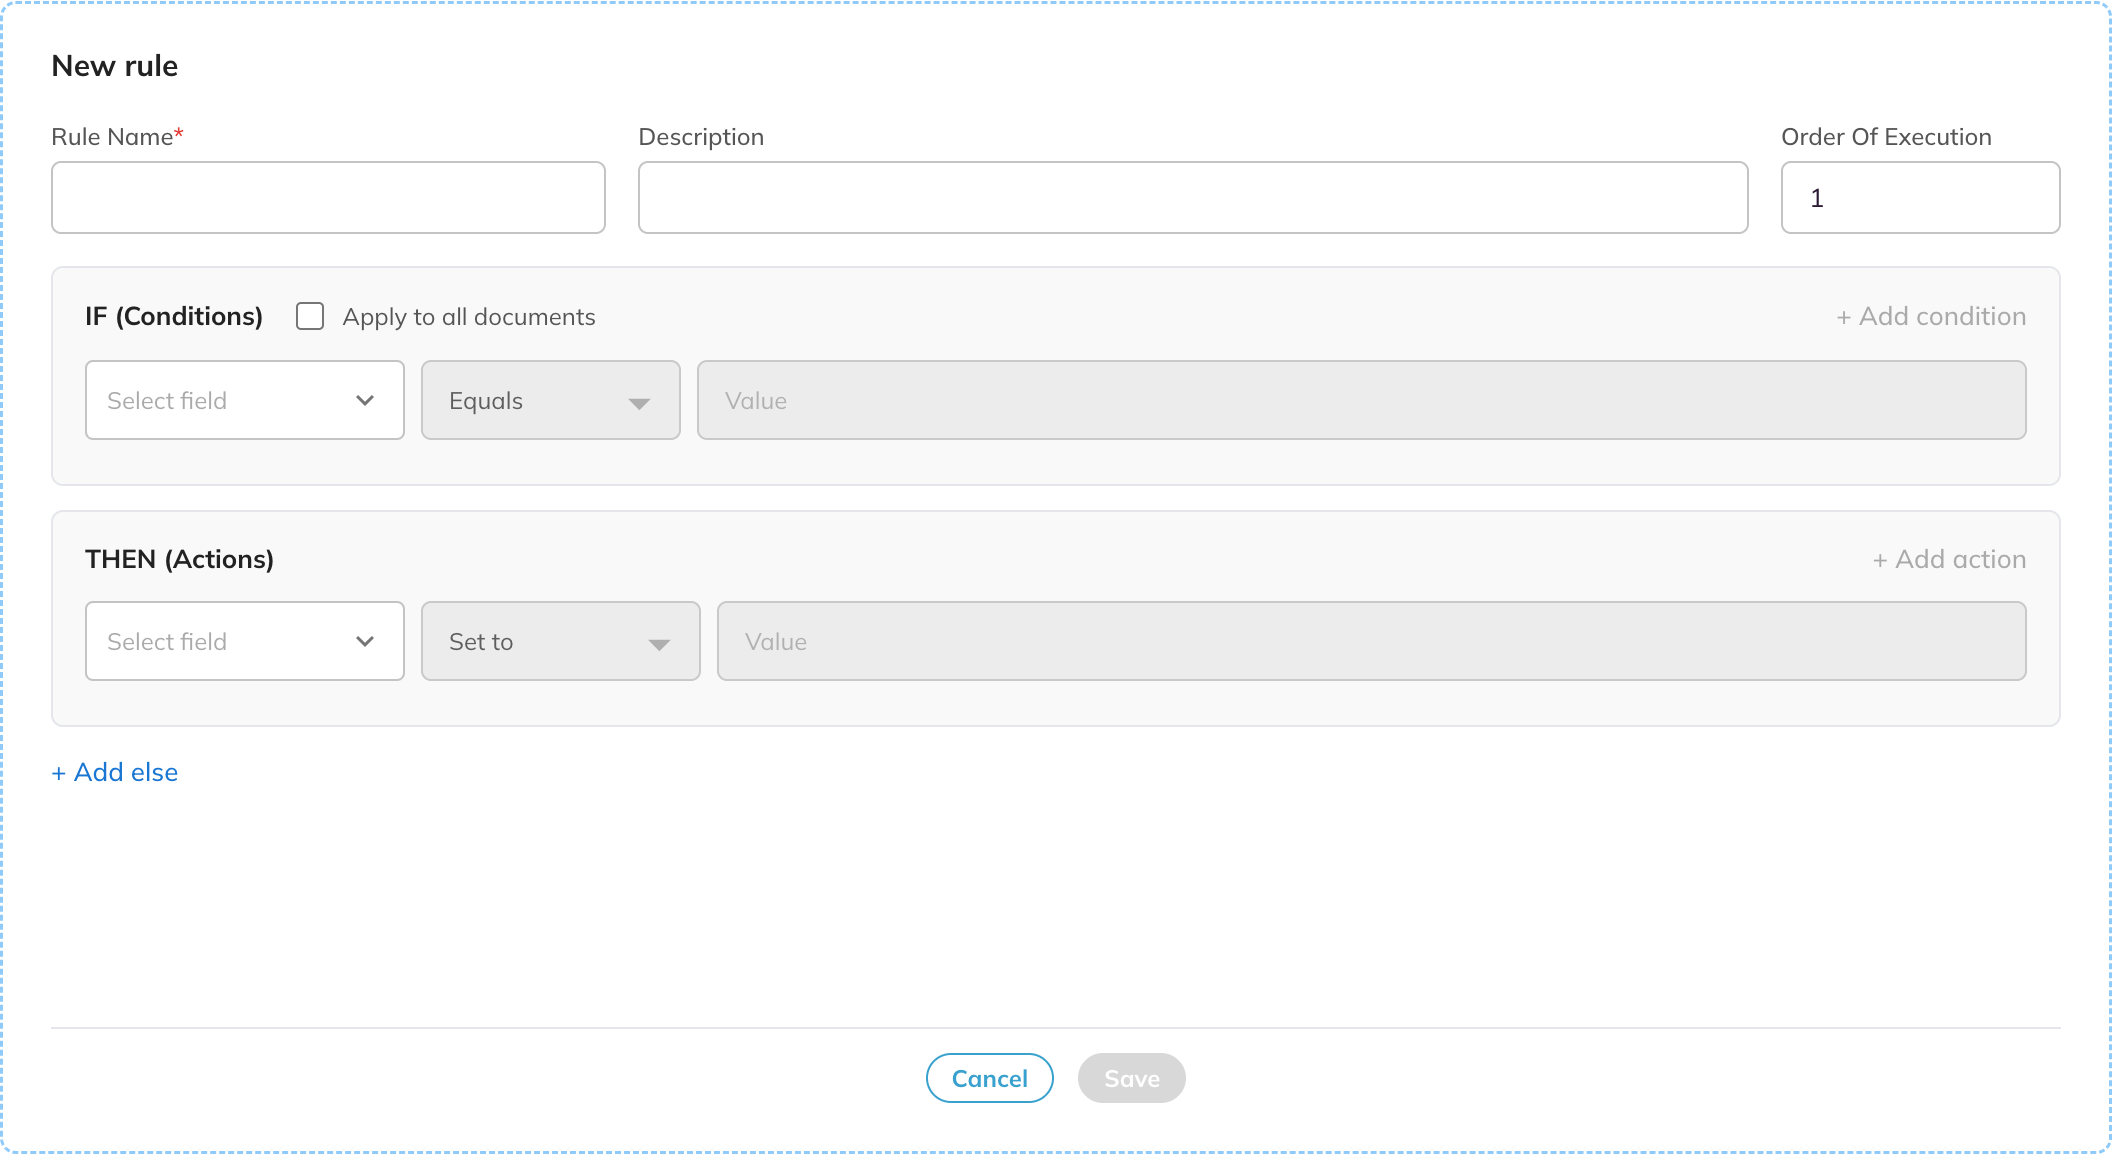Click the condition Value field next to Equals
This screenshot has width=2112, height=1154.
coord(1362,400)
